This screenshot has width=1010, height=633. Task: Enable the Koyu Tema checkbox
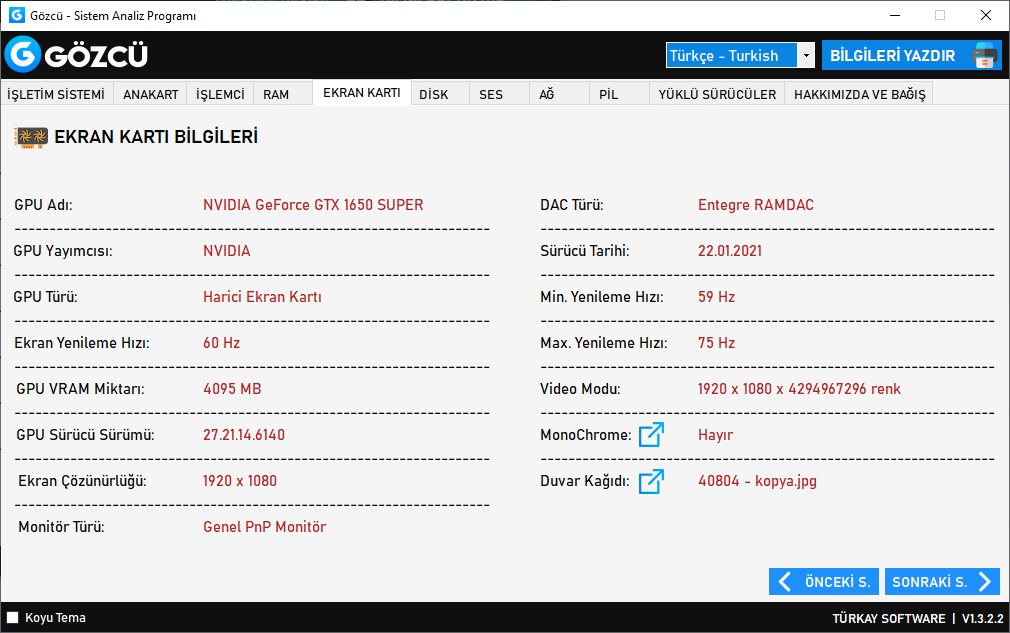[x=12, y=618]
